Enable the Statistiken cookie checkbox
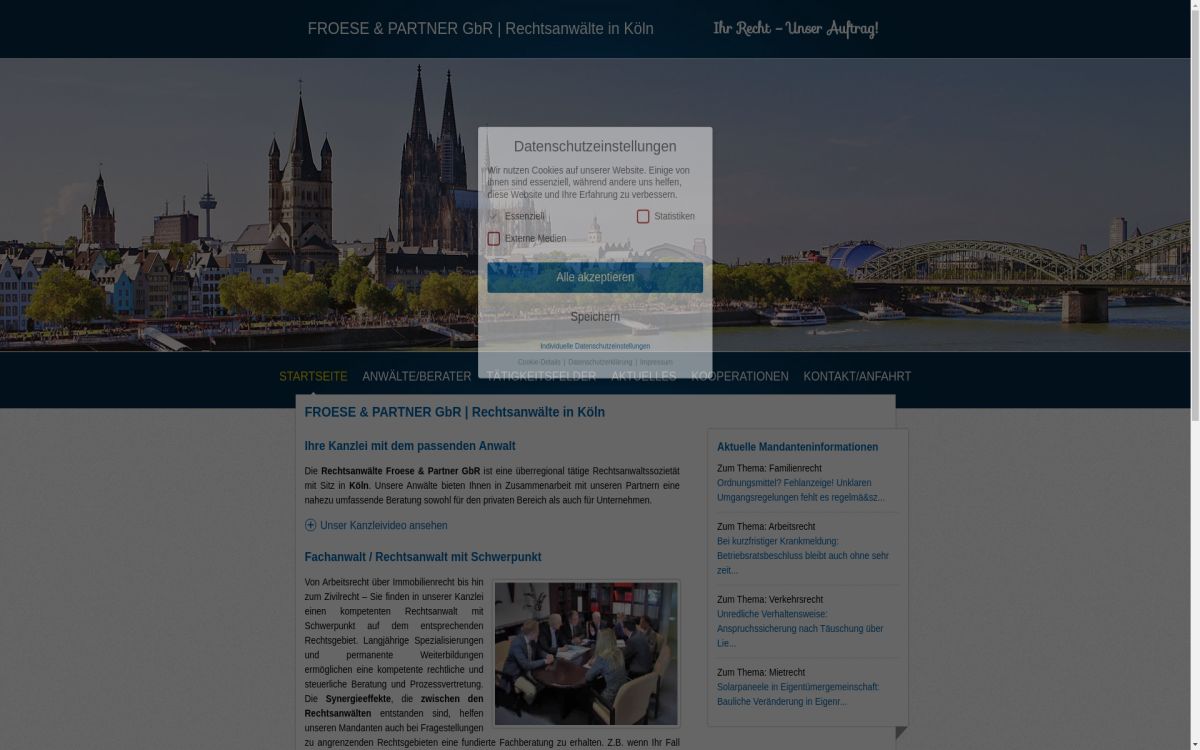Viewport: 1200px width, 750px height. 643,216
